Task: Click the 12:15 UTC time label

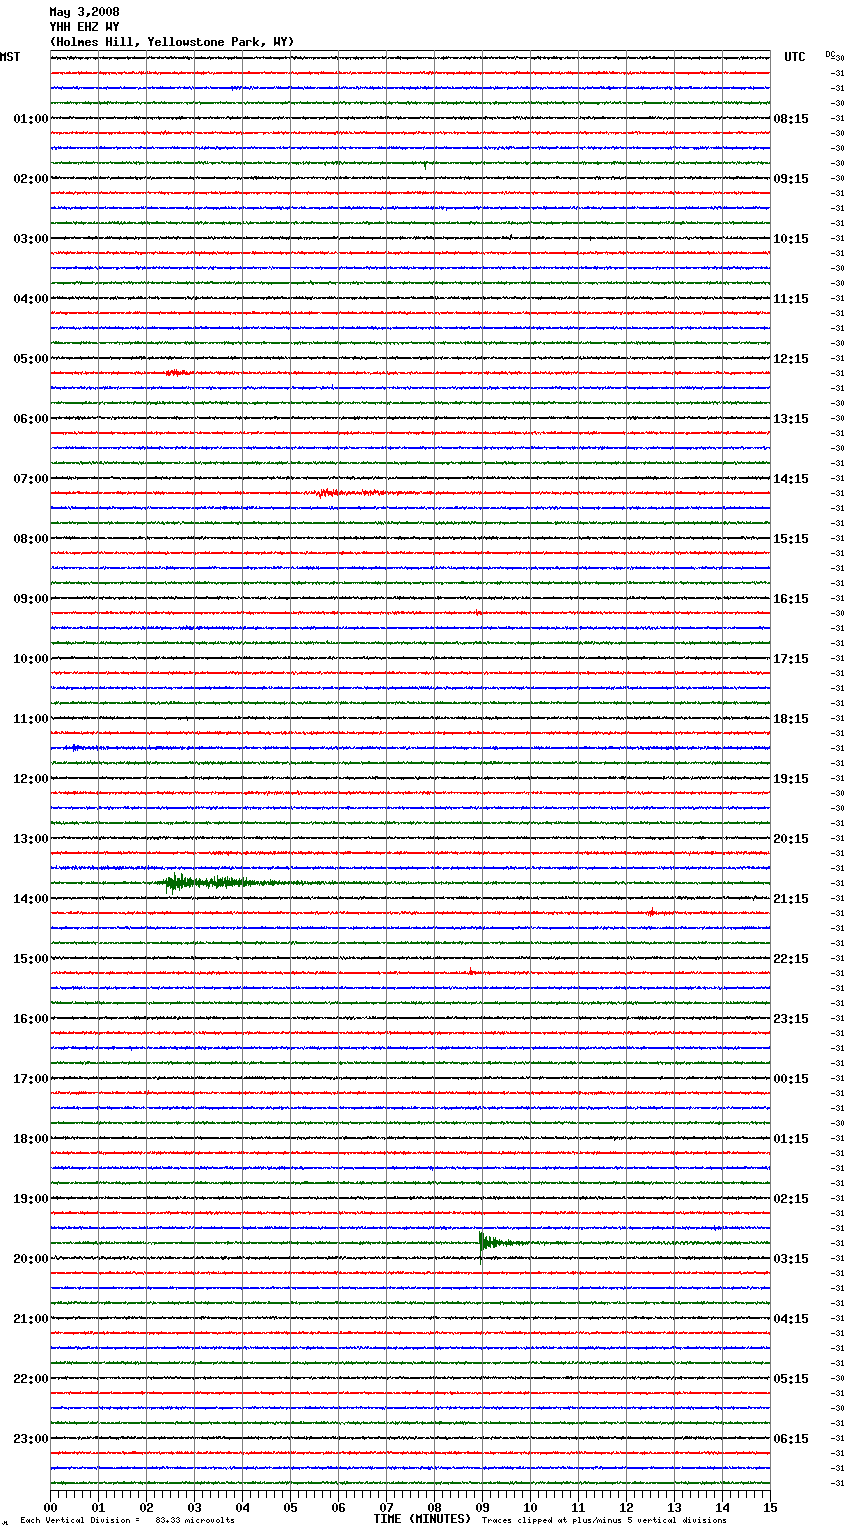Action: 791,359
